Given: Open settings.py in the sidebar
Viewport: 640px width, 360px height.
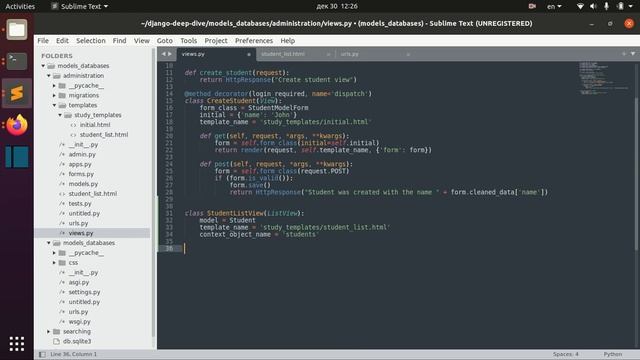Looking at the screenshot, I should pyautogui.click(x=84, y=292).
